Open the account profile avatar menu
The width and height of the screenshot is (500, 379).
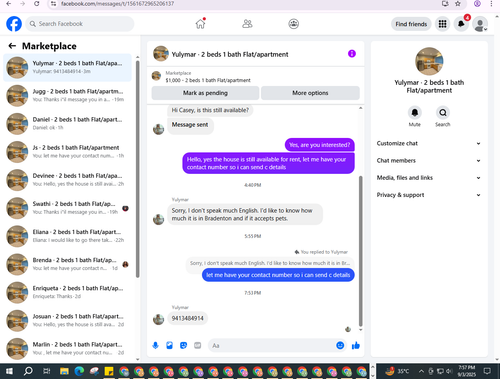480,24
